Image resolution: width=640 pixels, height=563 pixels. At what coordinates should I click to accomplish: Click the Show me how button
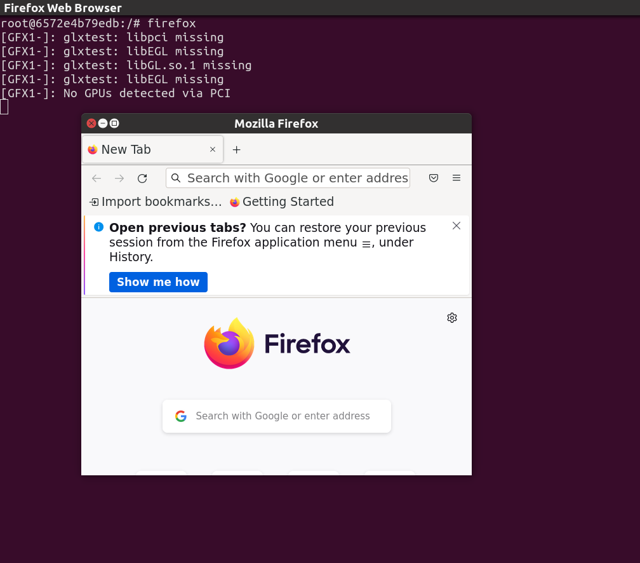(x=158, y=282)
